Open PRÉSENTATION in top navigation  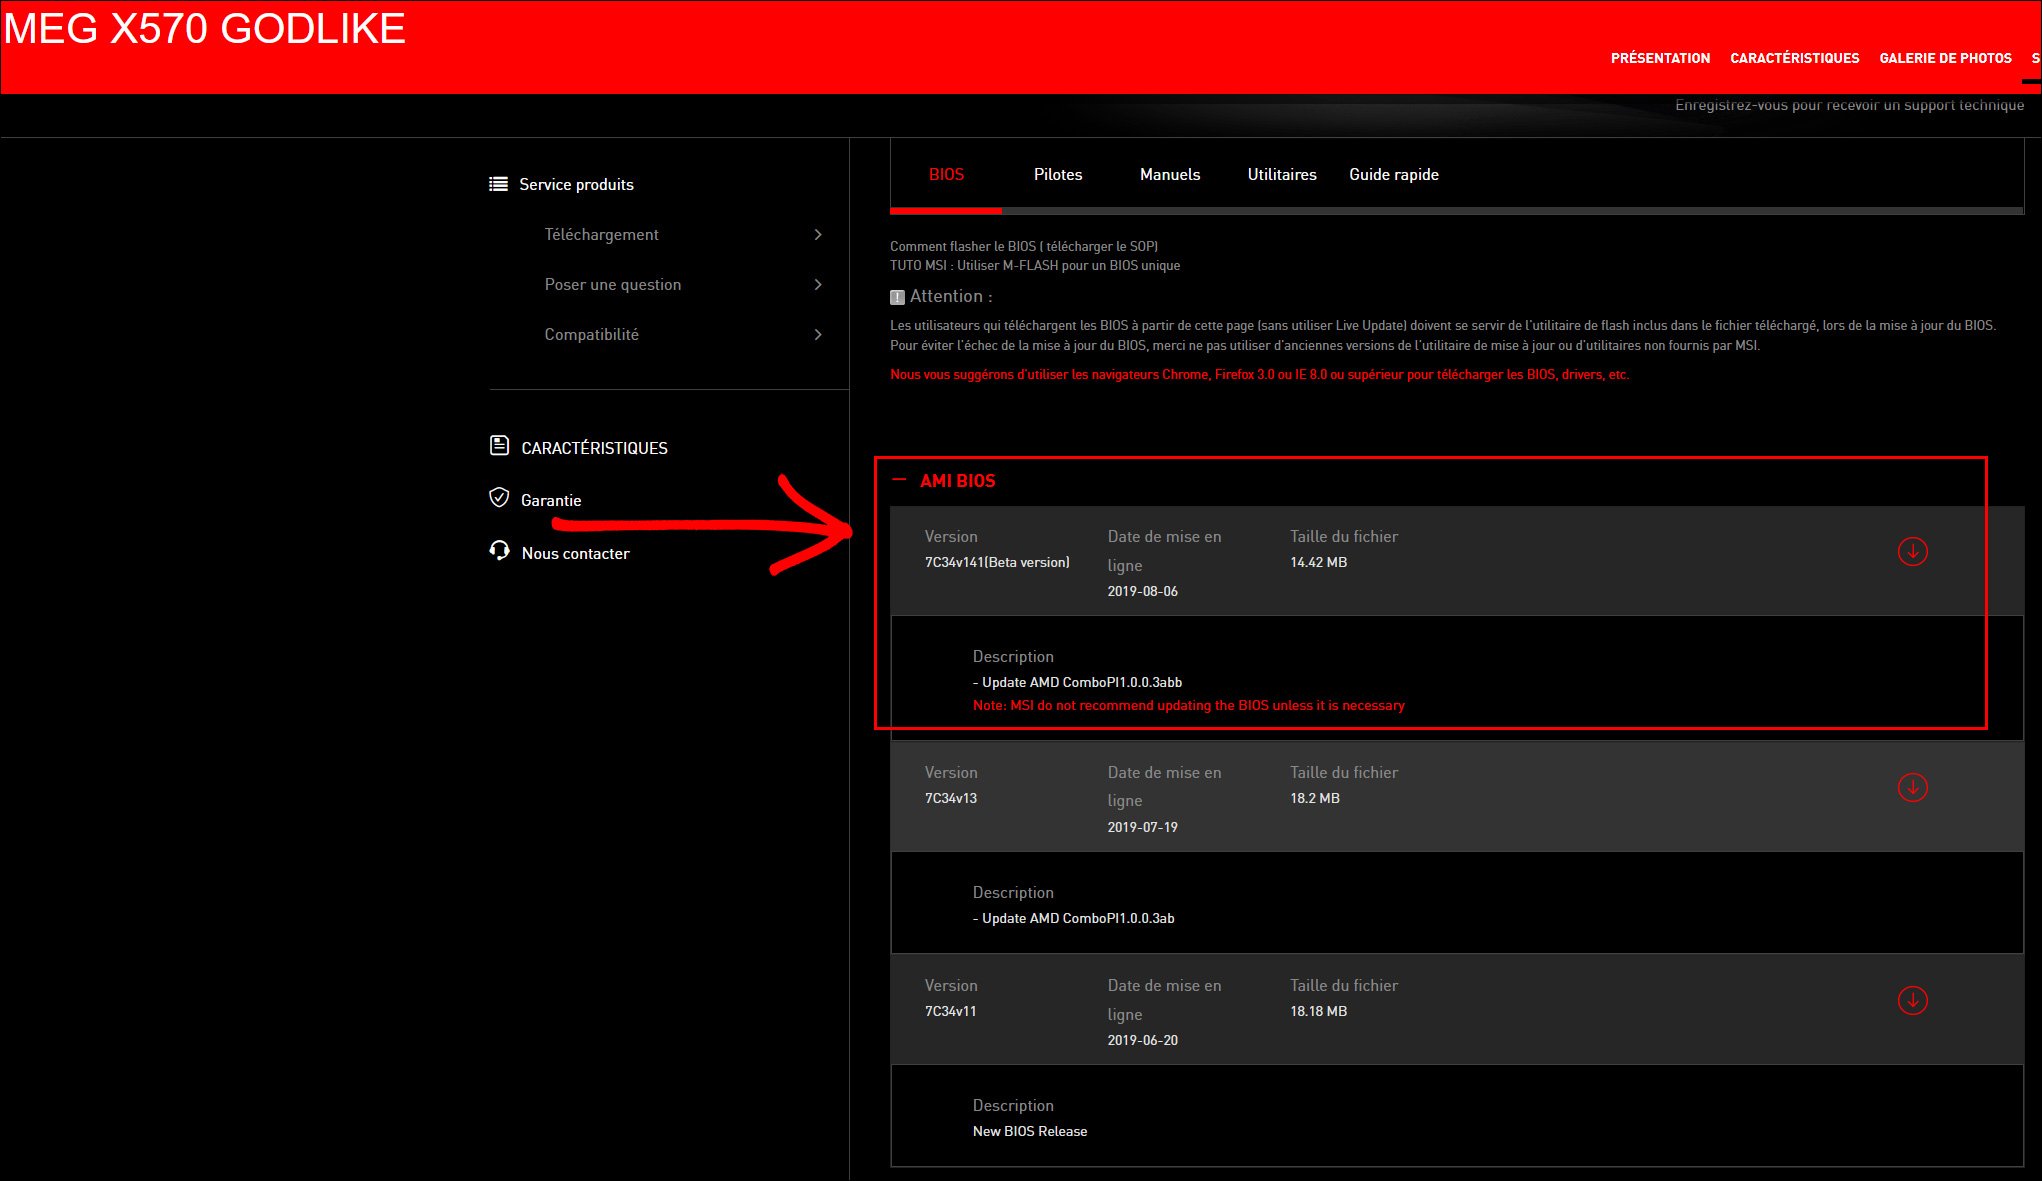(1660, 58)
